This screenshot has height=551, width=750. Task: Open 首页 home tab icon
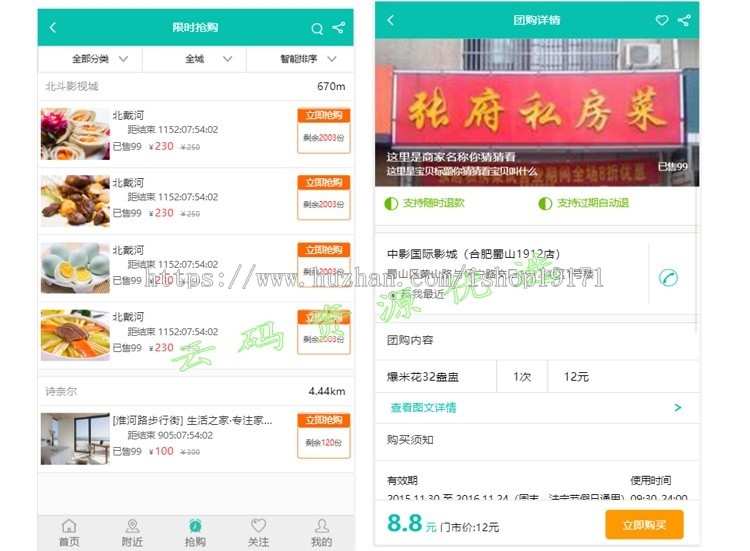[x=68, y=526]
